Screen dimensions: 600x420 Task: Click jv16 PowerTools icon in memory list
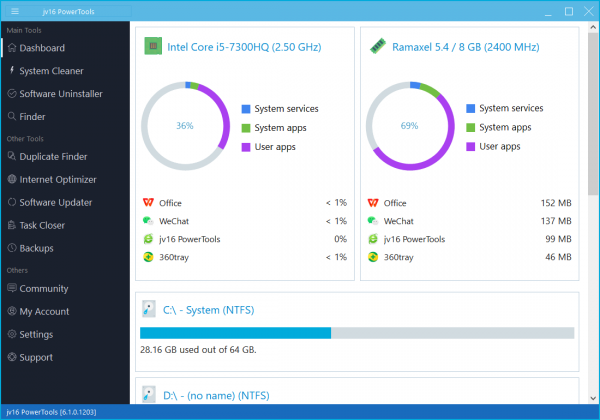(x=373, y=239)
